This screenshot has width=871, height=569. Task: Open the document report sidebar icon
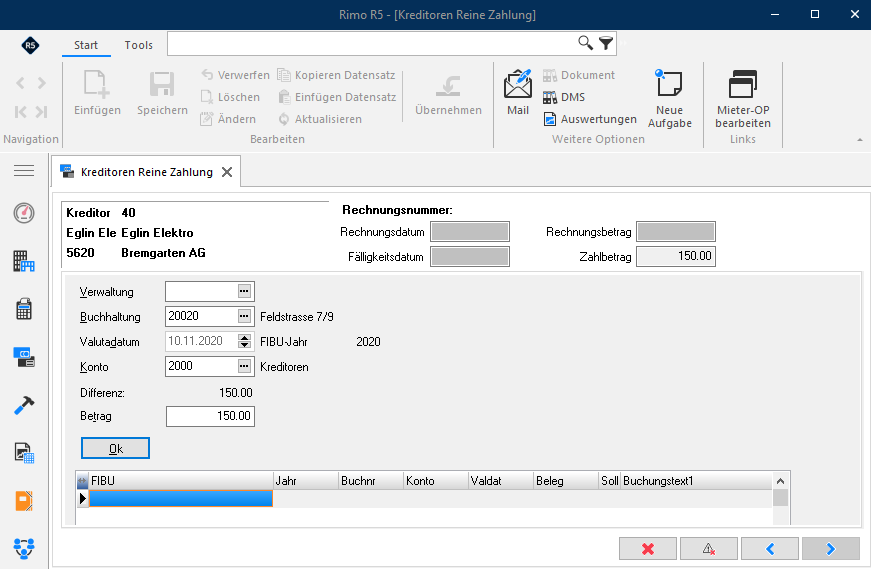24,453
